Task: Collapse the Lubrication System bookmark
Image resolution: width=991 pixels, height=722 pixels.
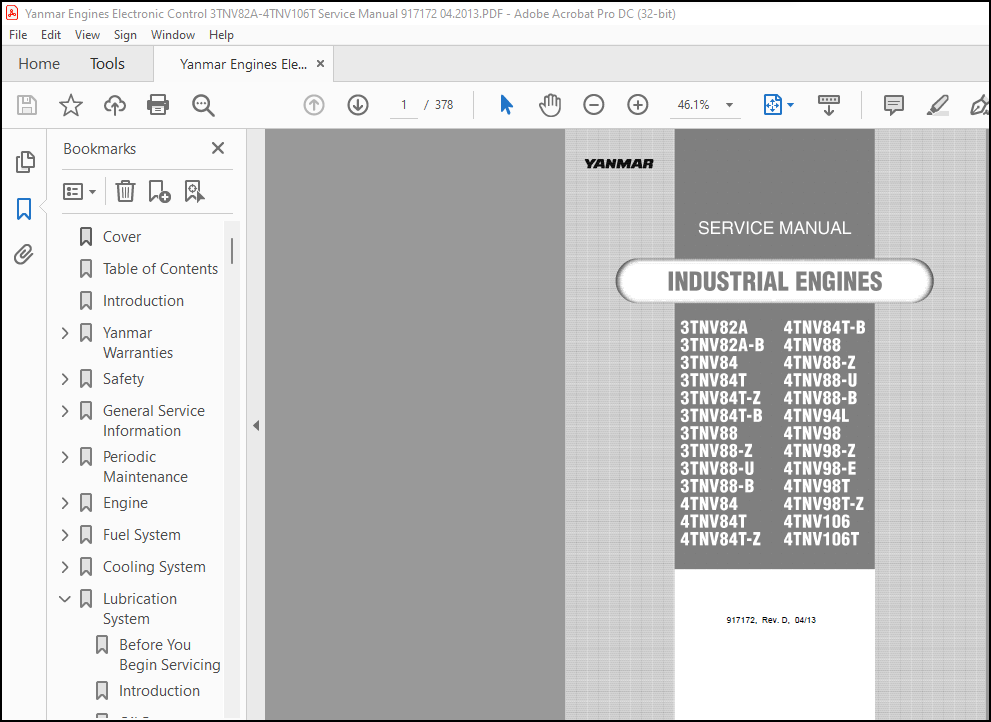Action: [65, 599]
